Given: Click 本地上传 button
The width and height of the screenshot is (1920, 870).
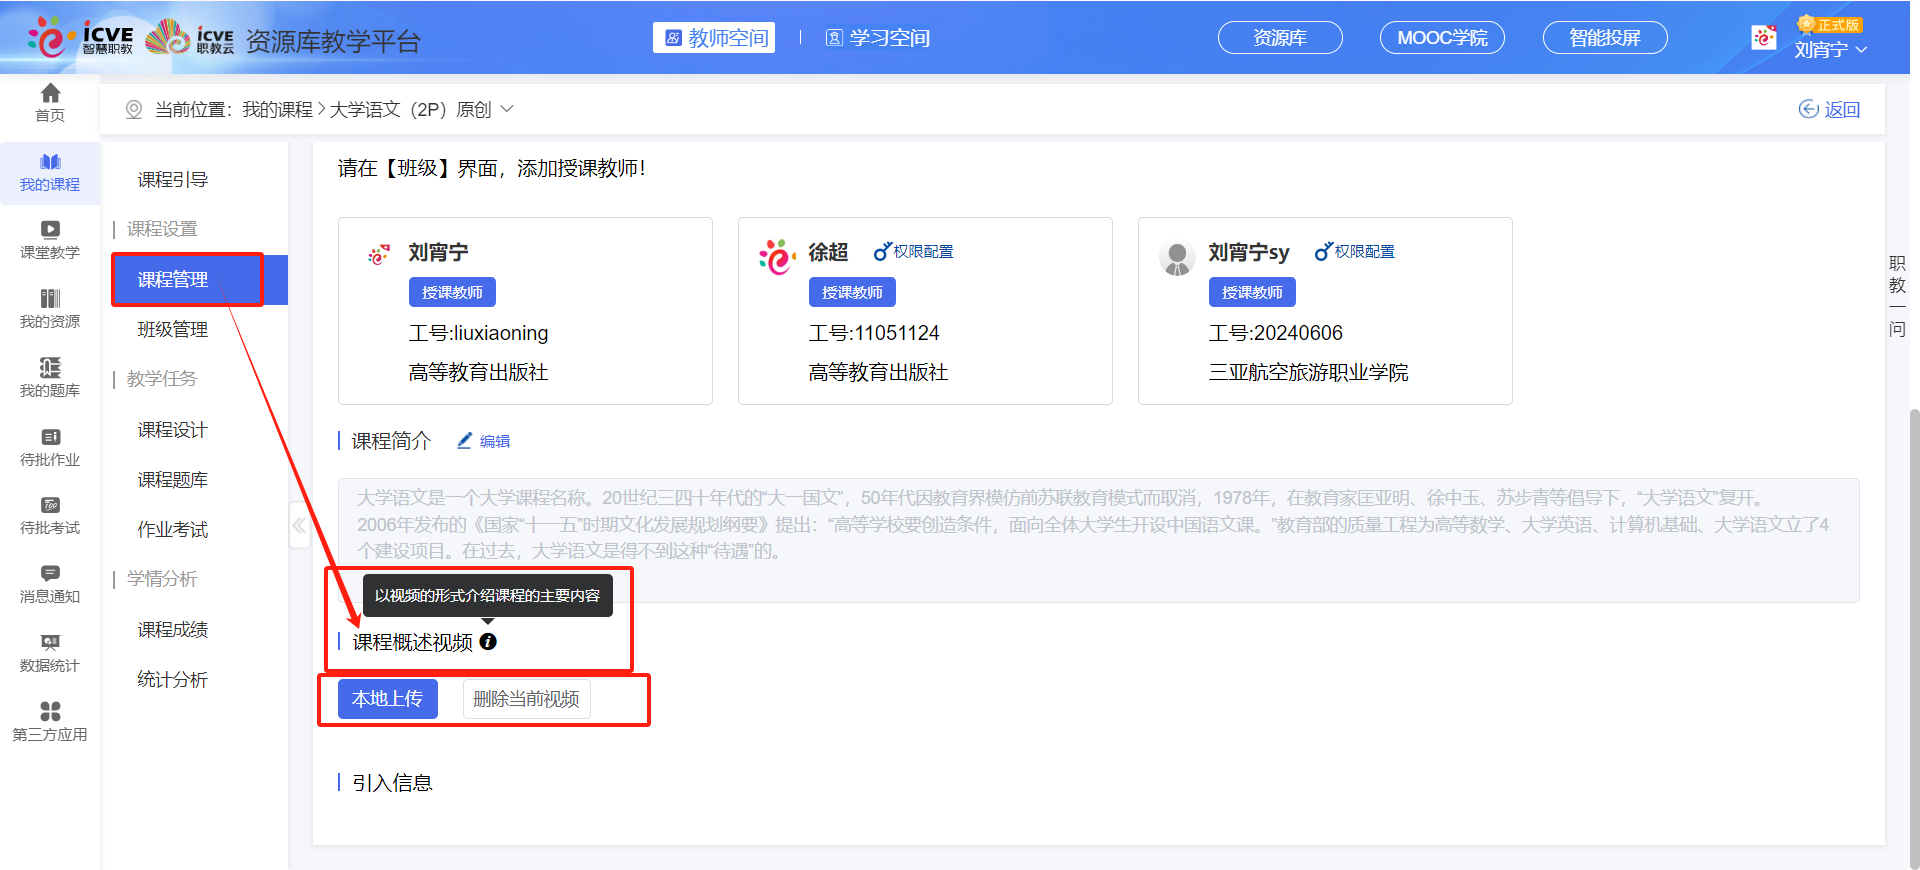Looking at the screenshot, I should tap(388, 699).
